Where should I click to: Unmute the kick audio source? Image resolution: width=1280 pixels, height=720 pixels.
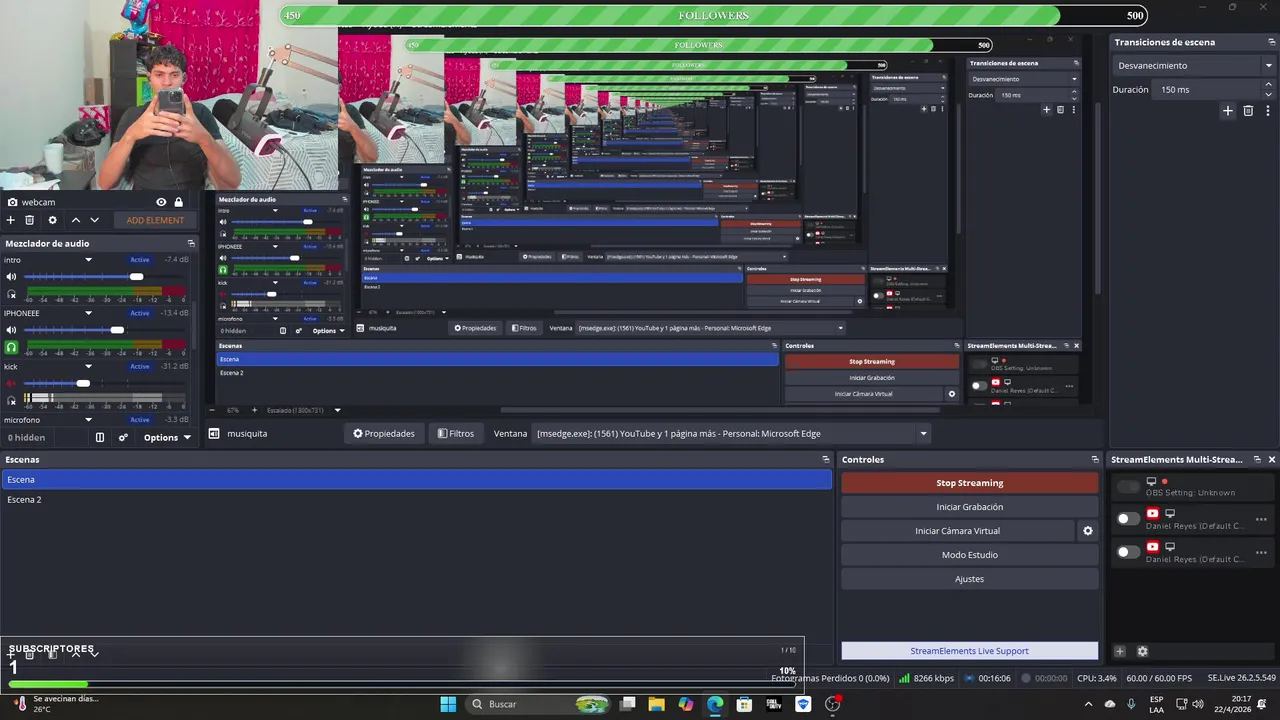tap(11, 383)
